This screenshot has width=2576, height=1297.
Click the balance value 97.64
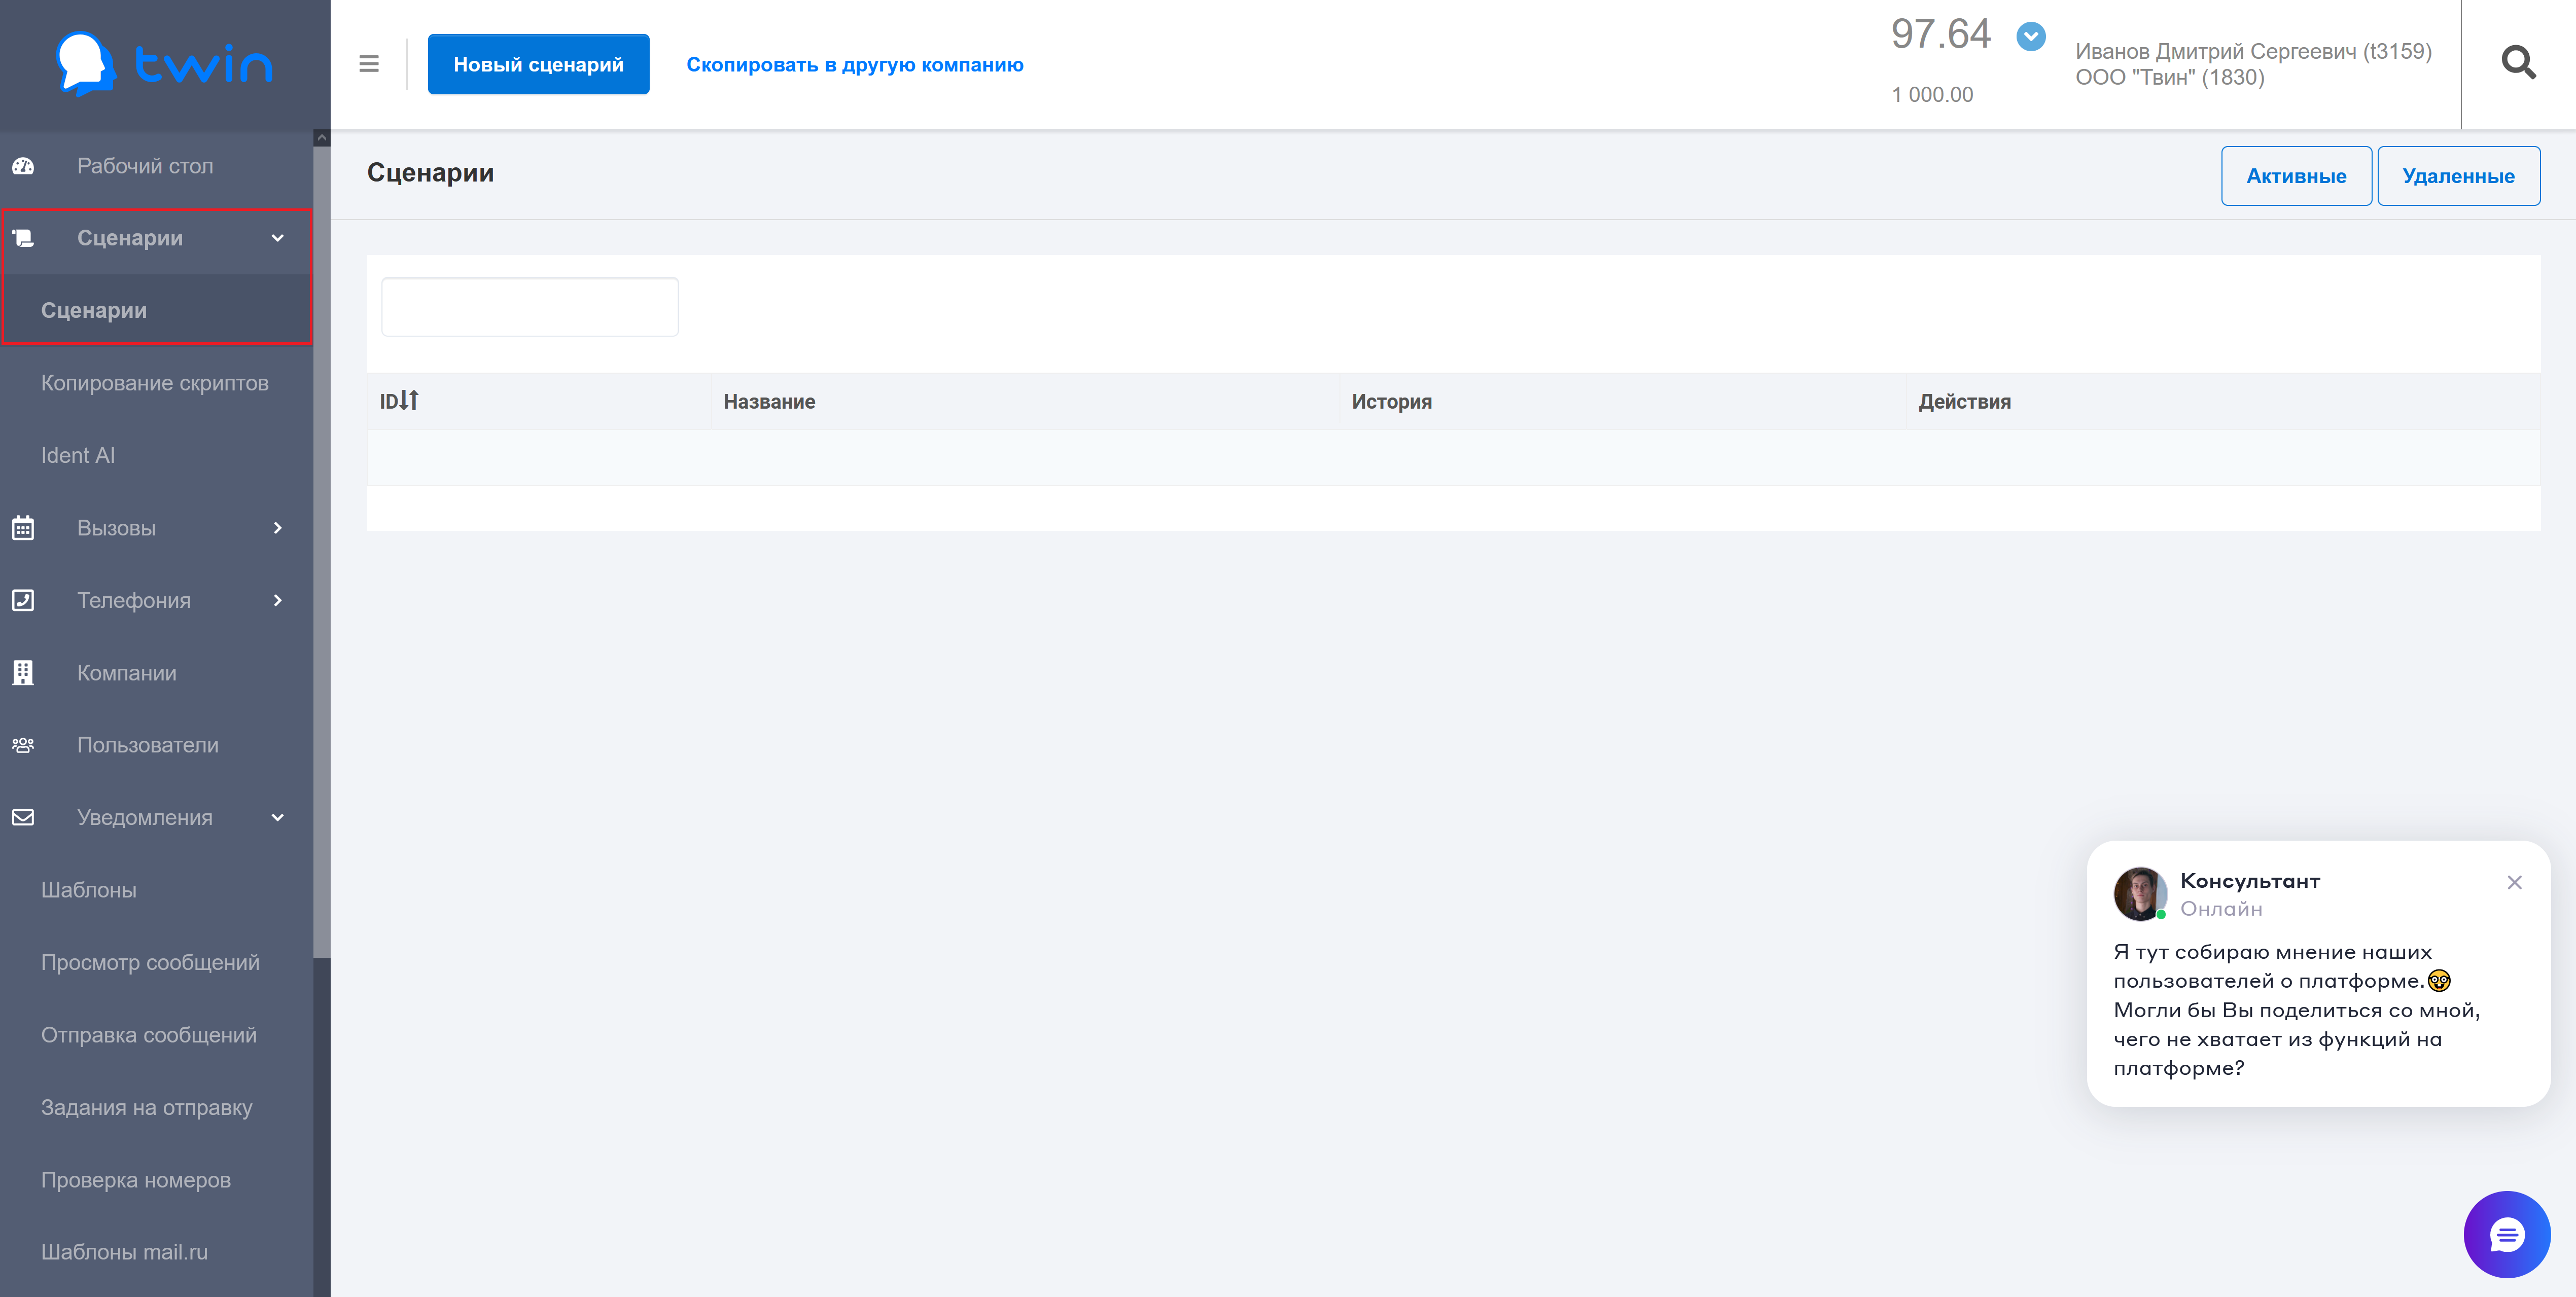[1940, 34]
